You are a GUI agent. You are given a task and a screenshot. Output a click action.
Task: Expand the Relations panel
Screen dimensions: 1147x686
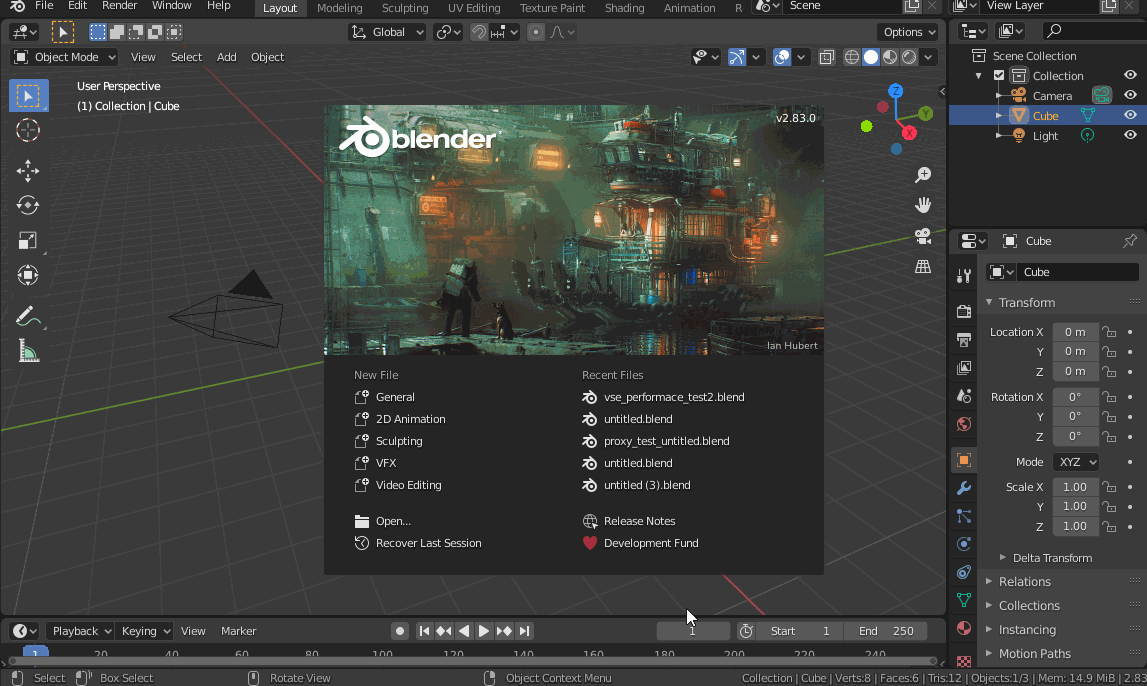(x=1025, y=582)
